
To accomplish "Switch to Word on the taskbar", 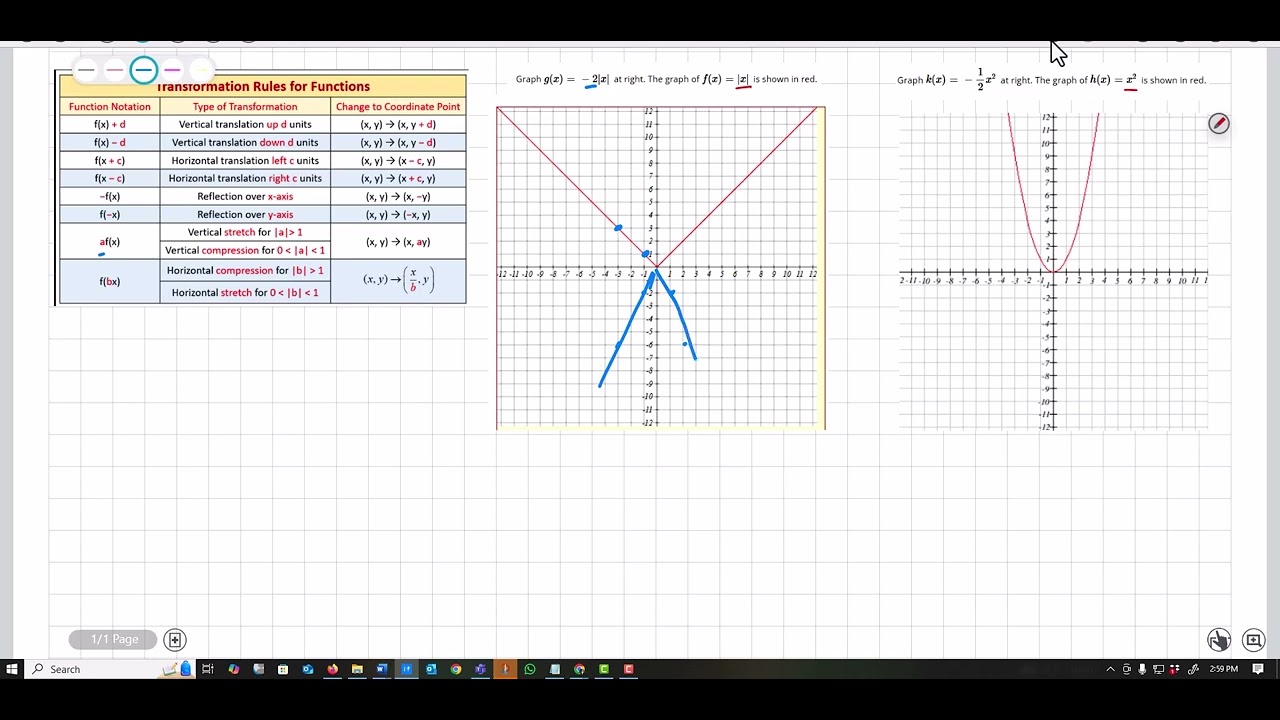I will click(x=381, y=669).
